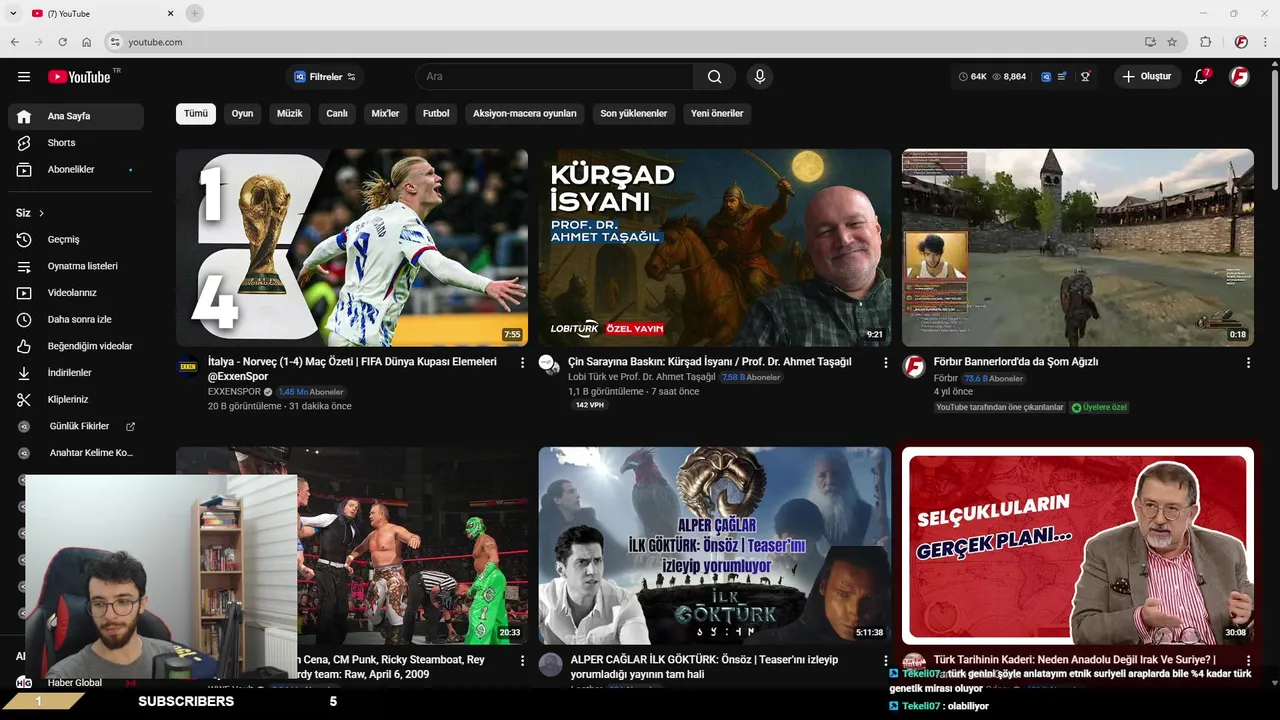Image resolution: width=1280 pixels, height=720 pixels.
Task: Open the Filtreler dropdown
Action: [325, 77]
